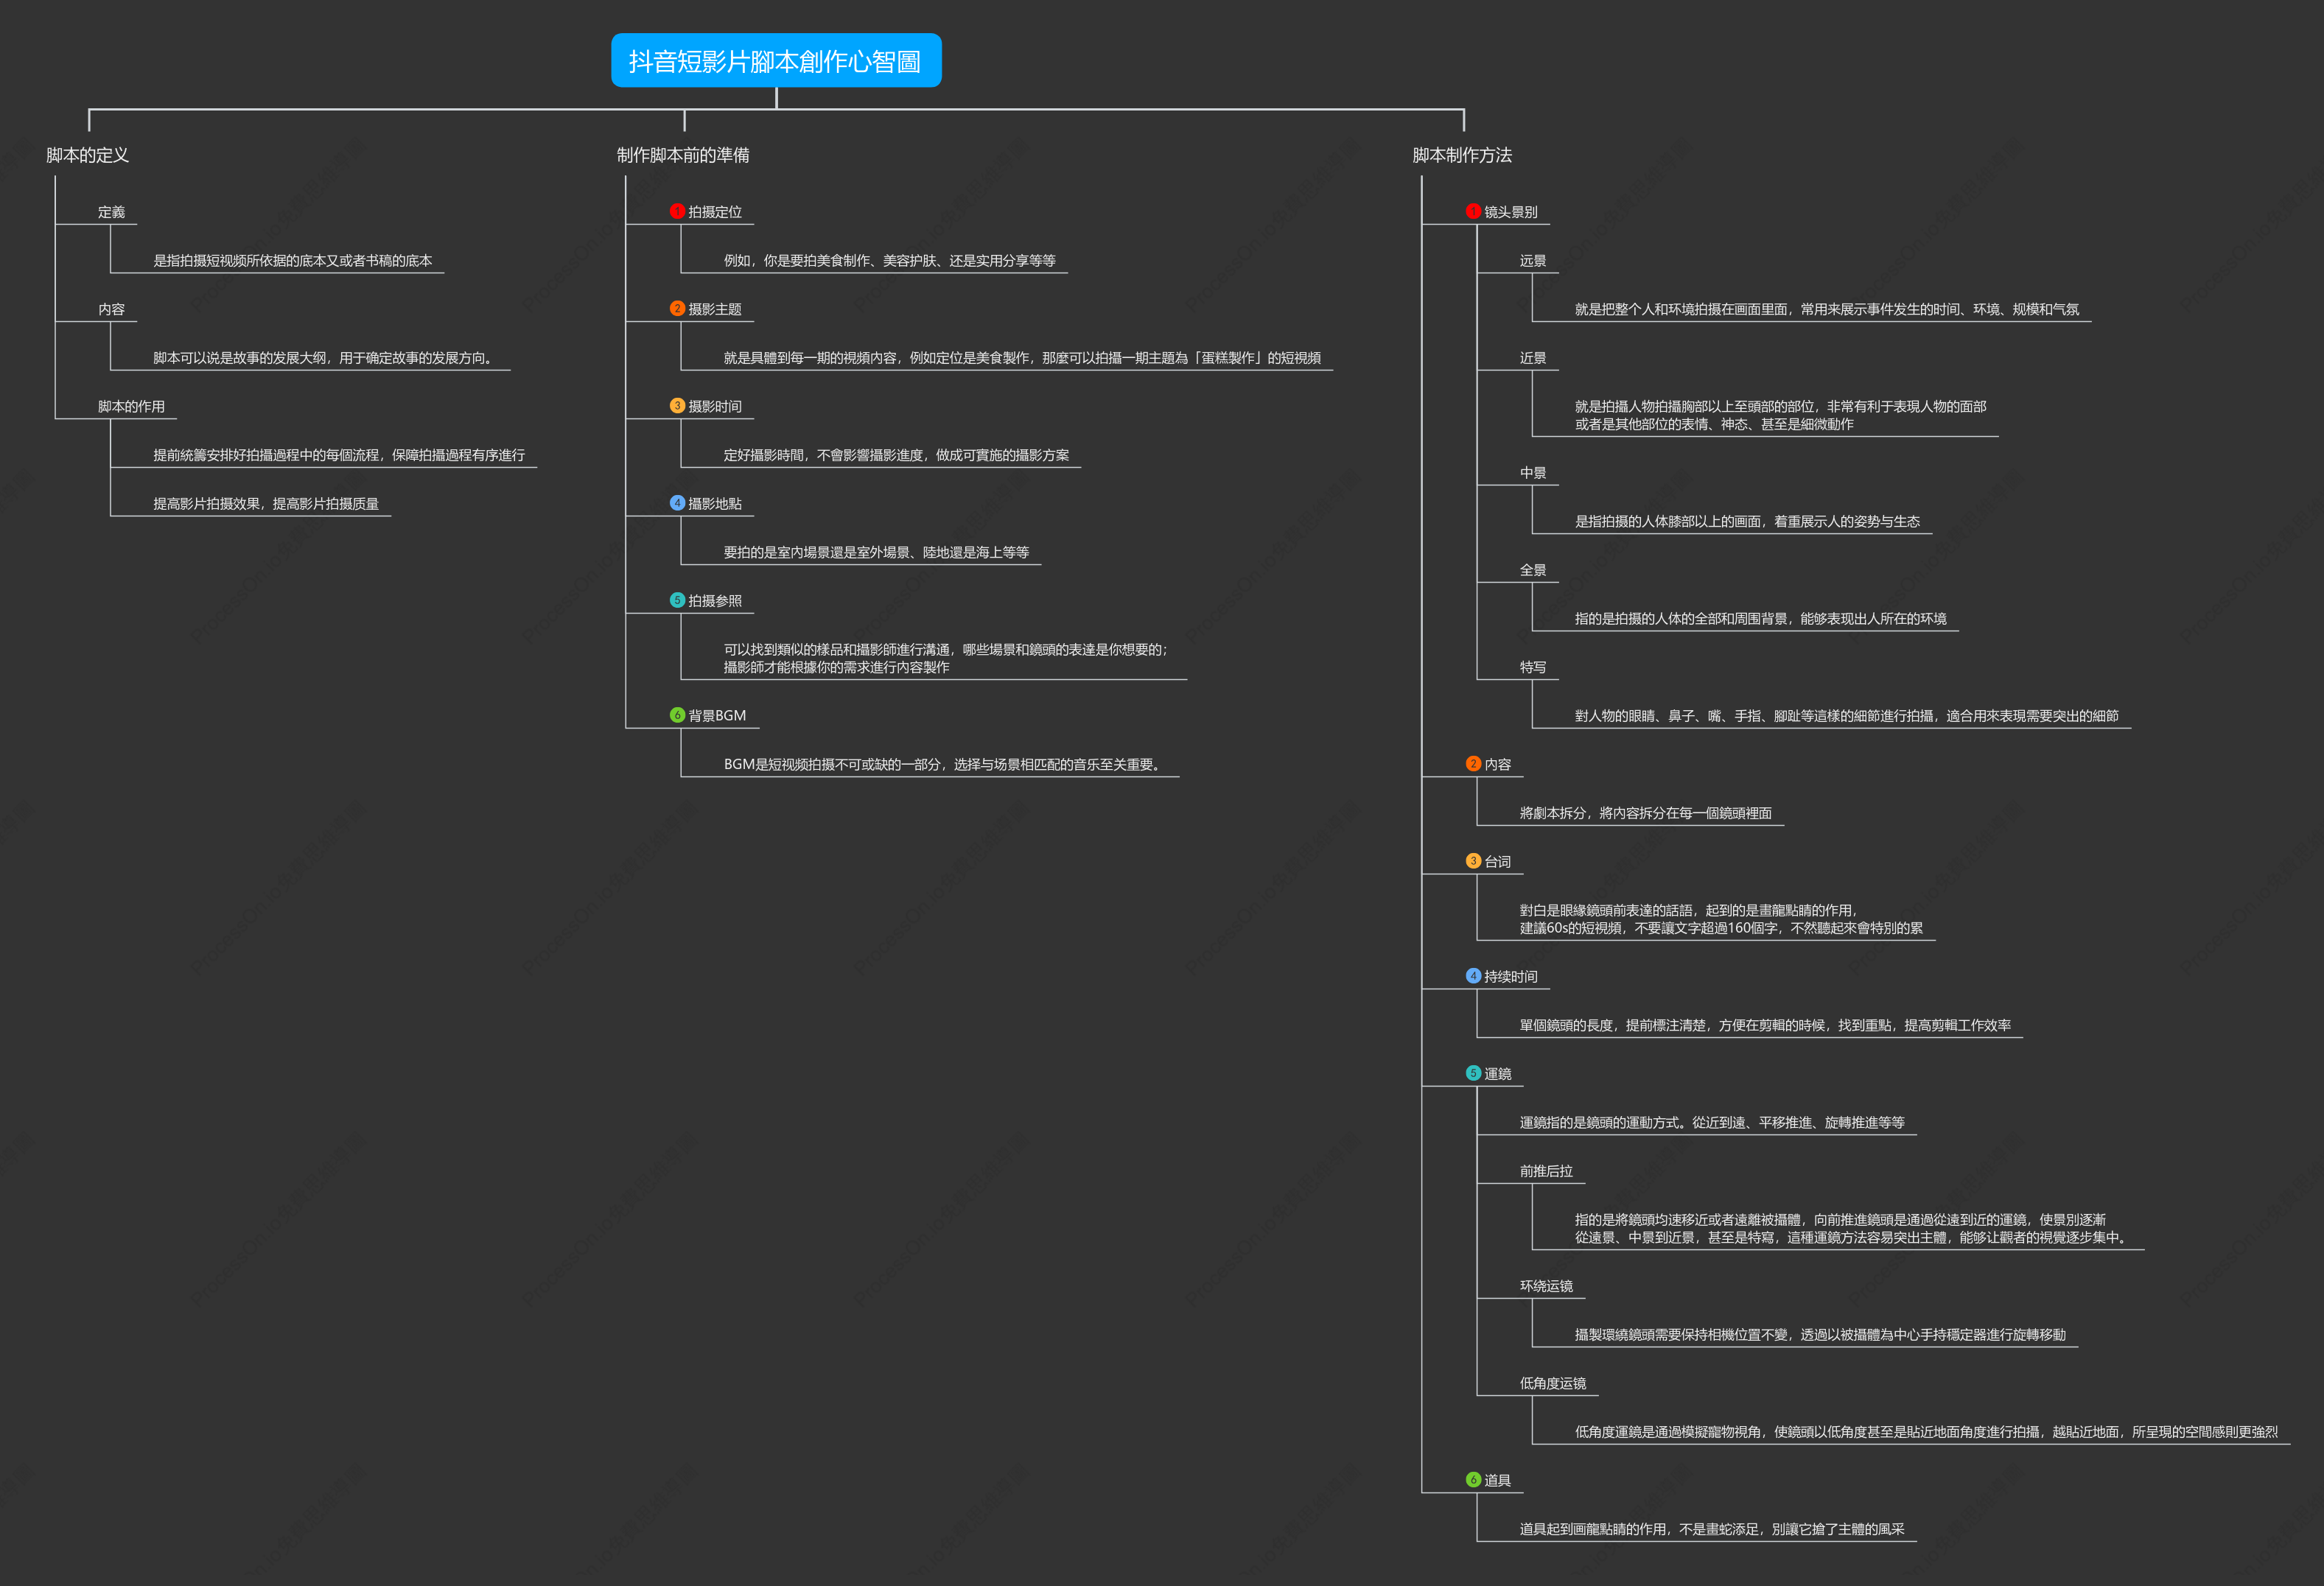Click the text starting '定好攝影時間'
This screenshot has width=2324, height=1586.
[x=896, y=454]
